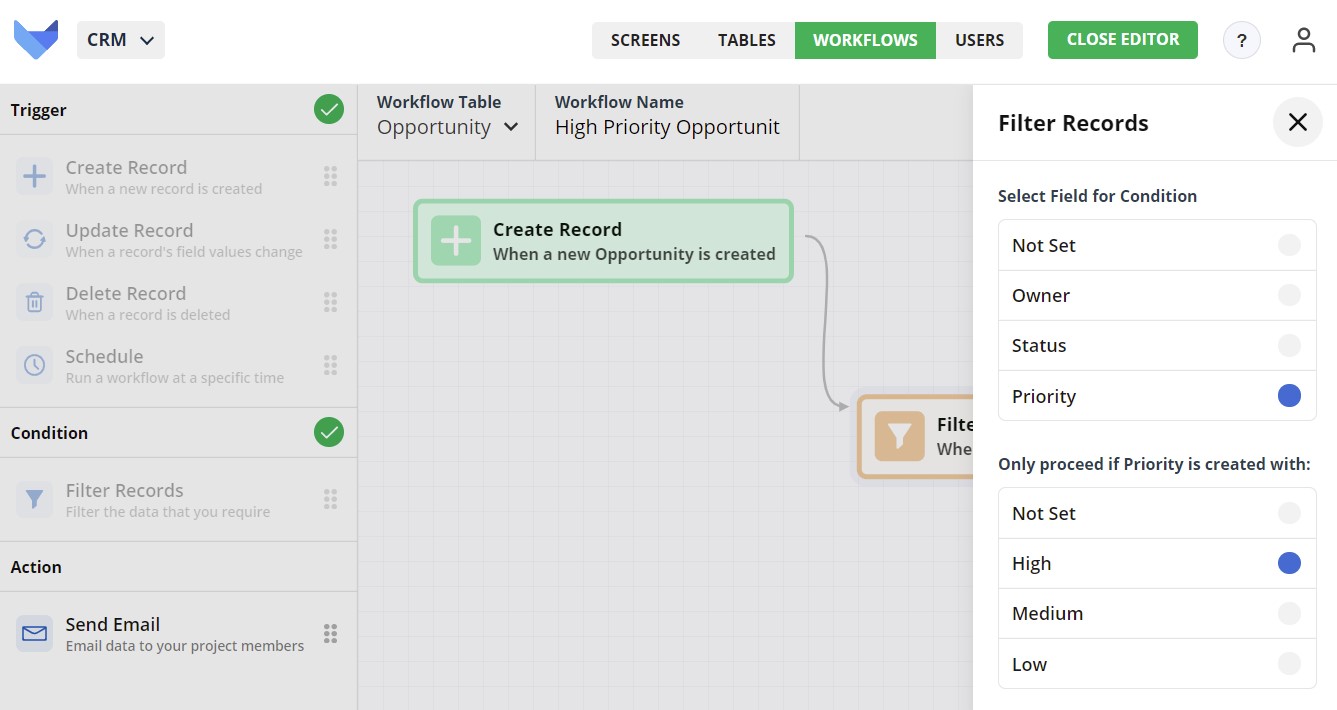Click the plus icon on Create Record node
The height and width of the screenshot is (710, 1337).
456,241
